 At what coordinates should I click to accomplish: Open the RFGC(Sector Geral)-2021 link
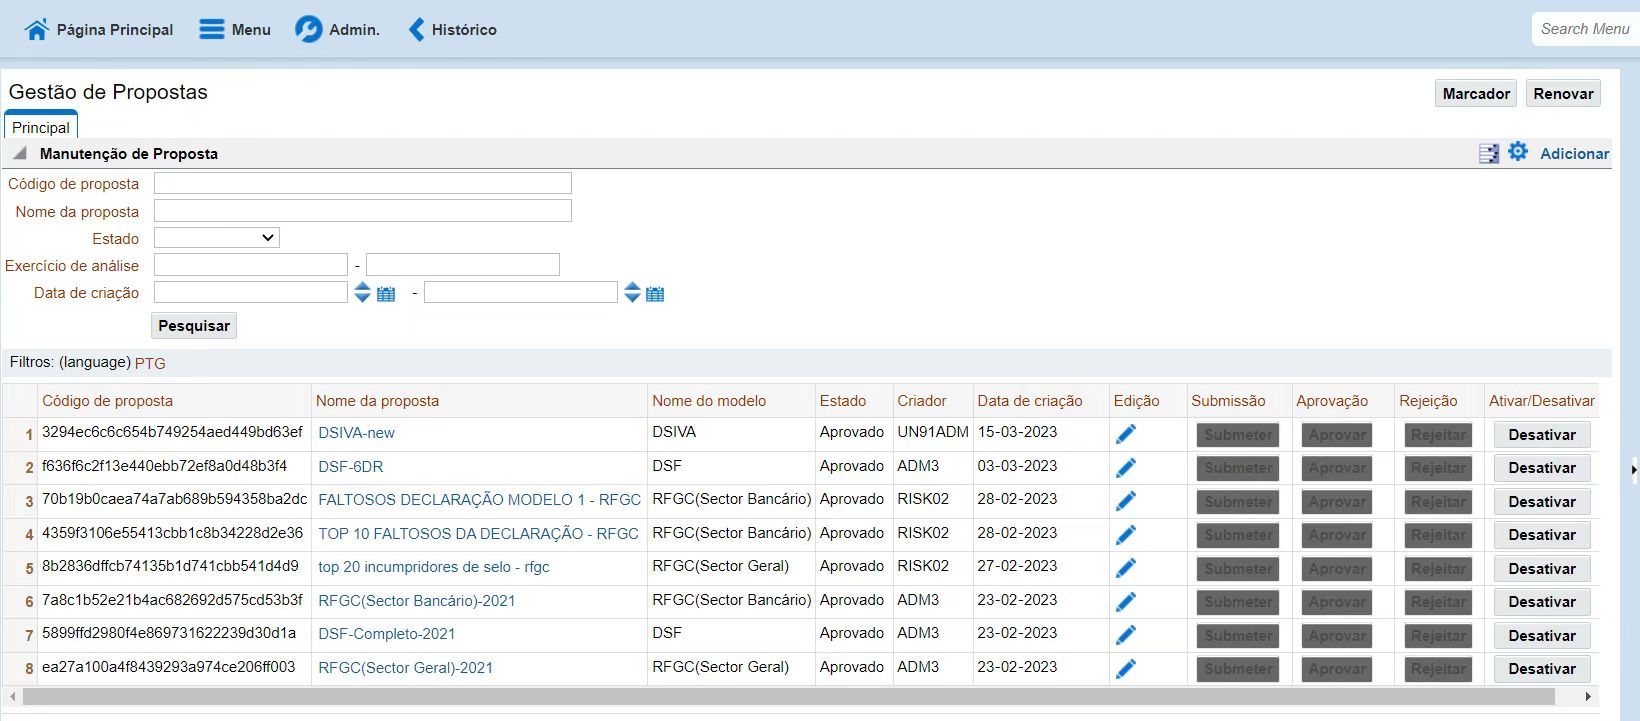click(405, 668)
